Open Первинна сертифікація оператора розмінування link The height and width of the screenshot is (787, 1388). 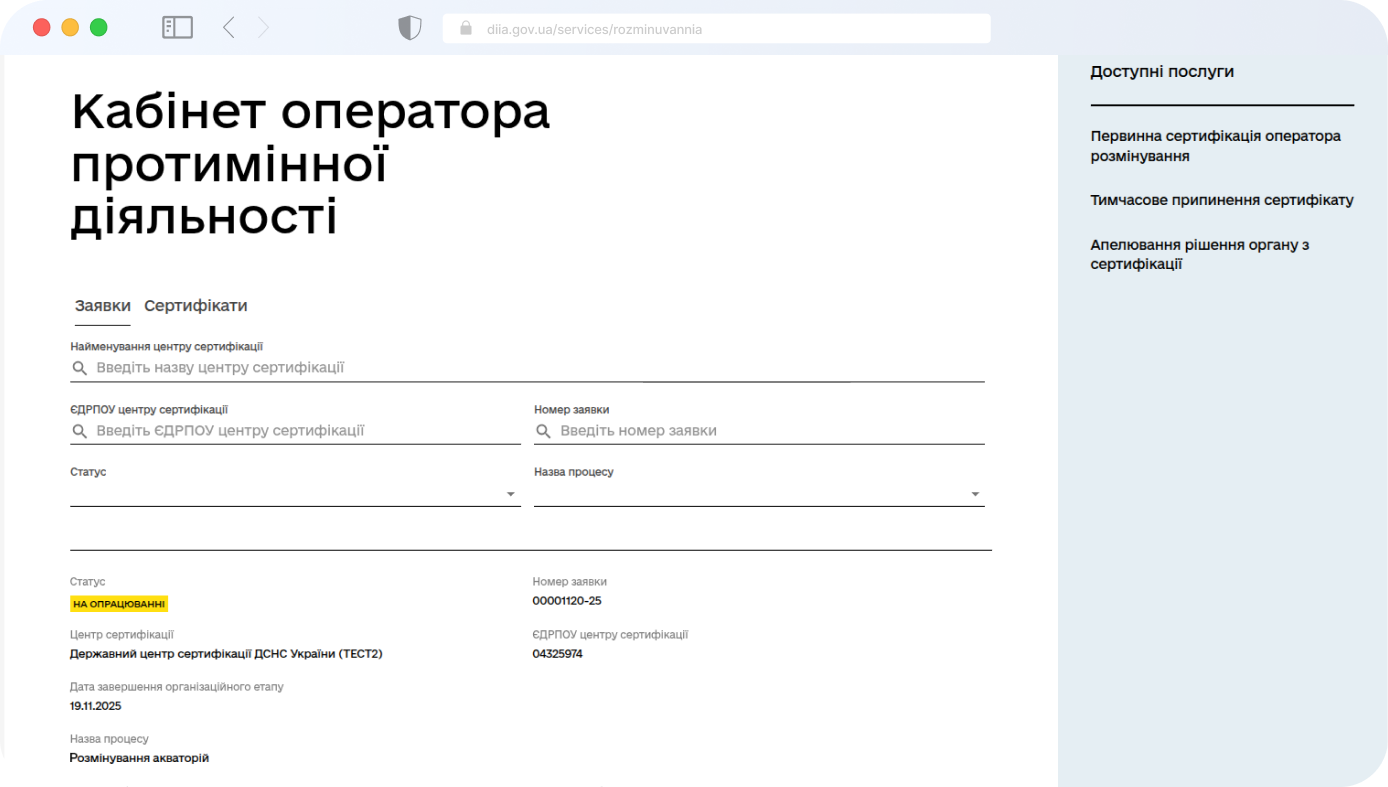point(1215,146)
